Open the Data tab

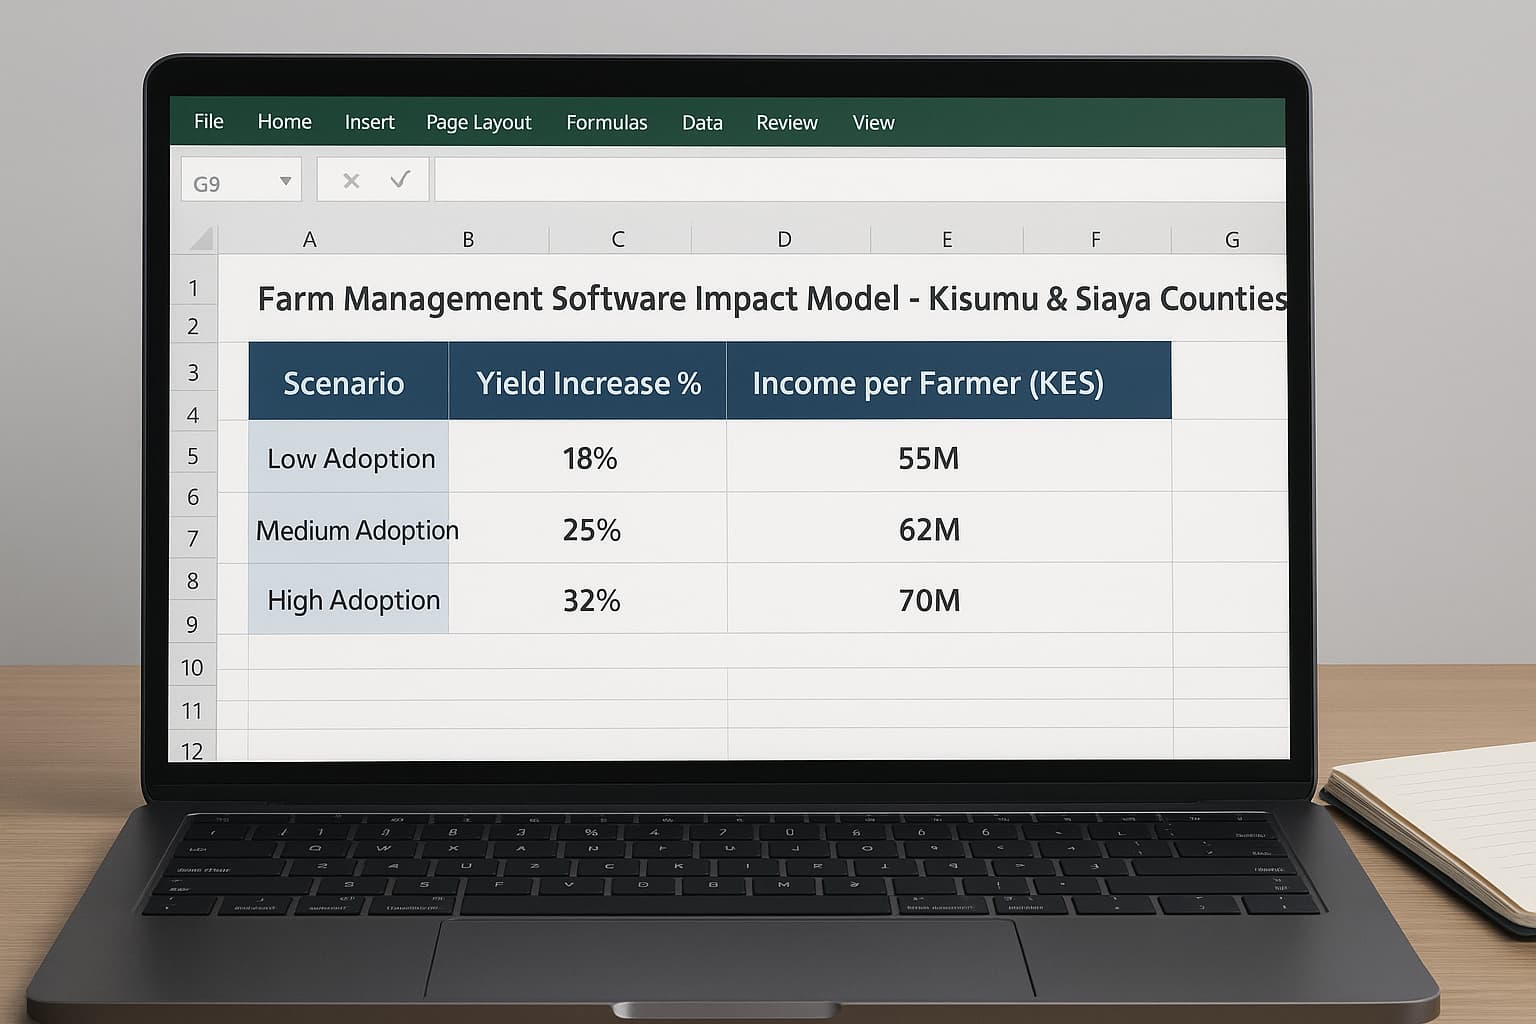(702, 122)
